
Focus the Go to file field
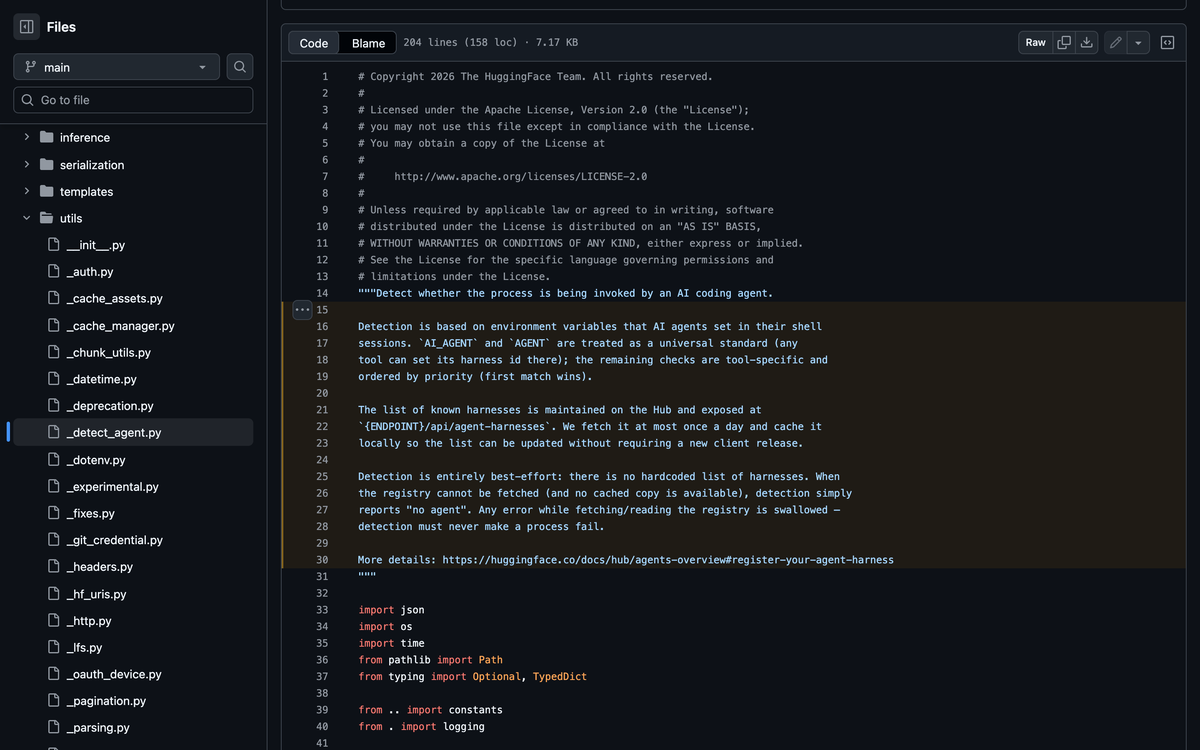(x=133, y=100)
